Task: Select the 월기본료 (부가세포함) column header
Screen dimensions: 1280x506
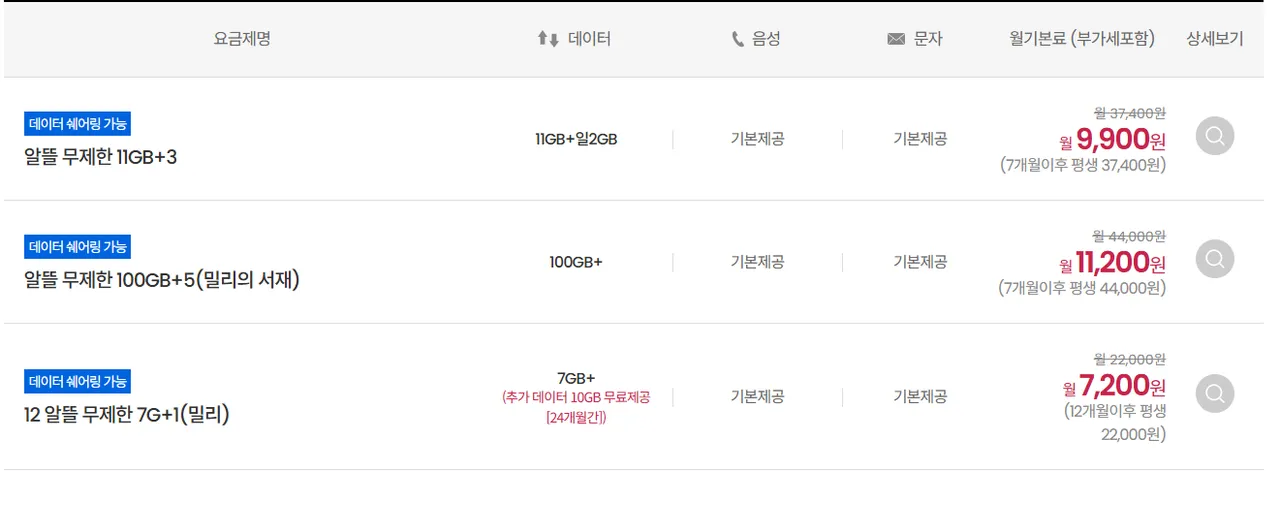Action: coord(1082,39)
